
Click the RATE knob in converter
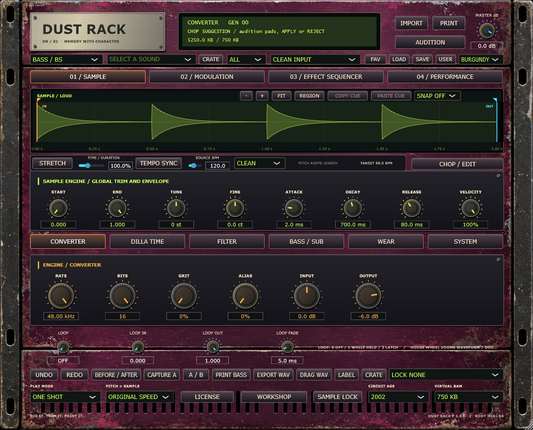[61, 296]
